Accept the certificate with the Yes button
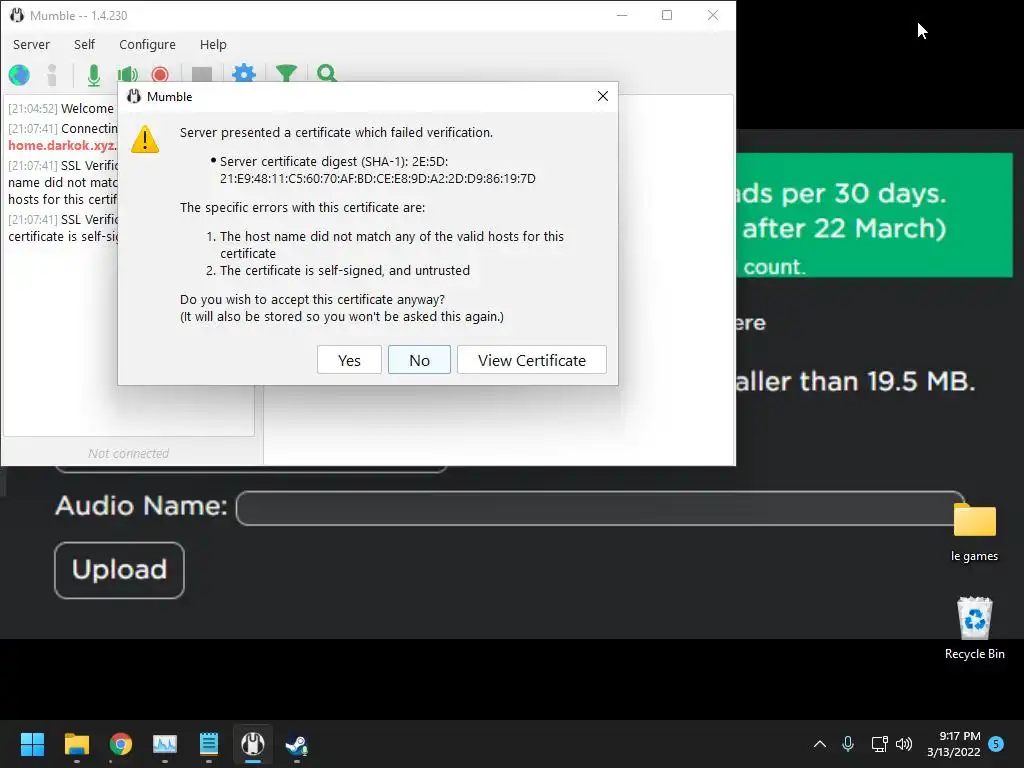 (x=349, y=360)
